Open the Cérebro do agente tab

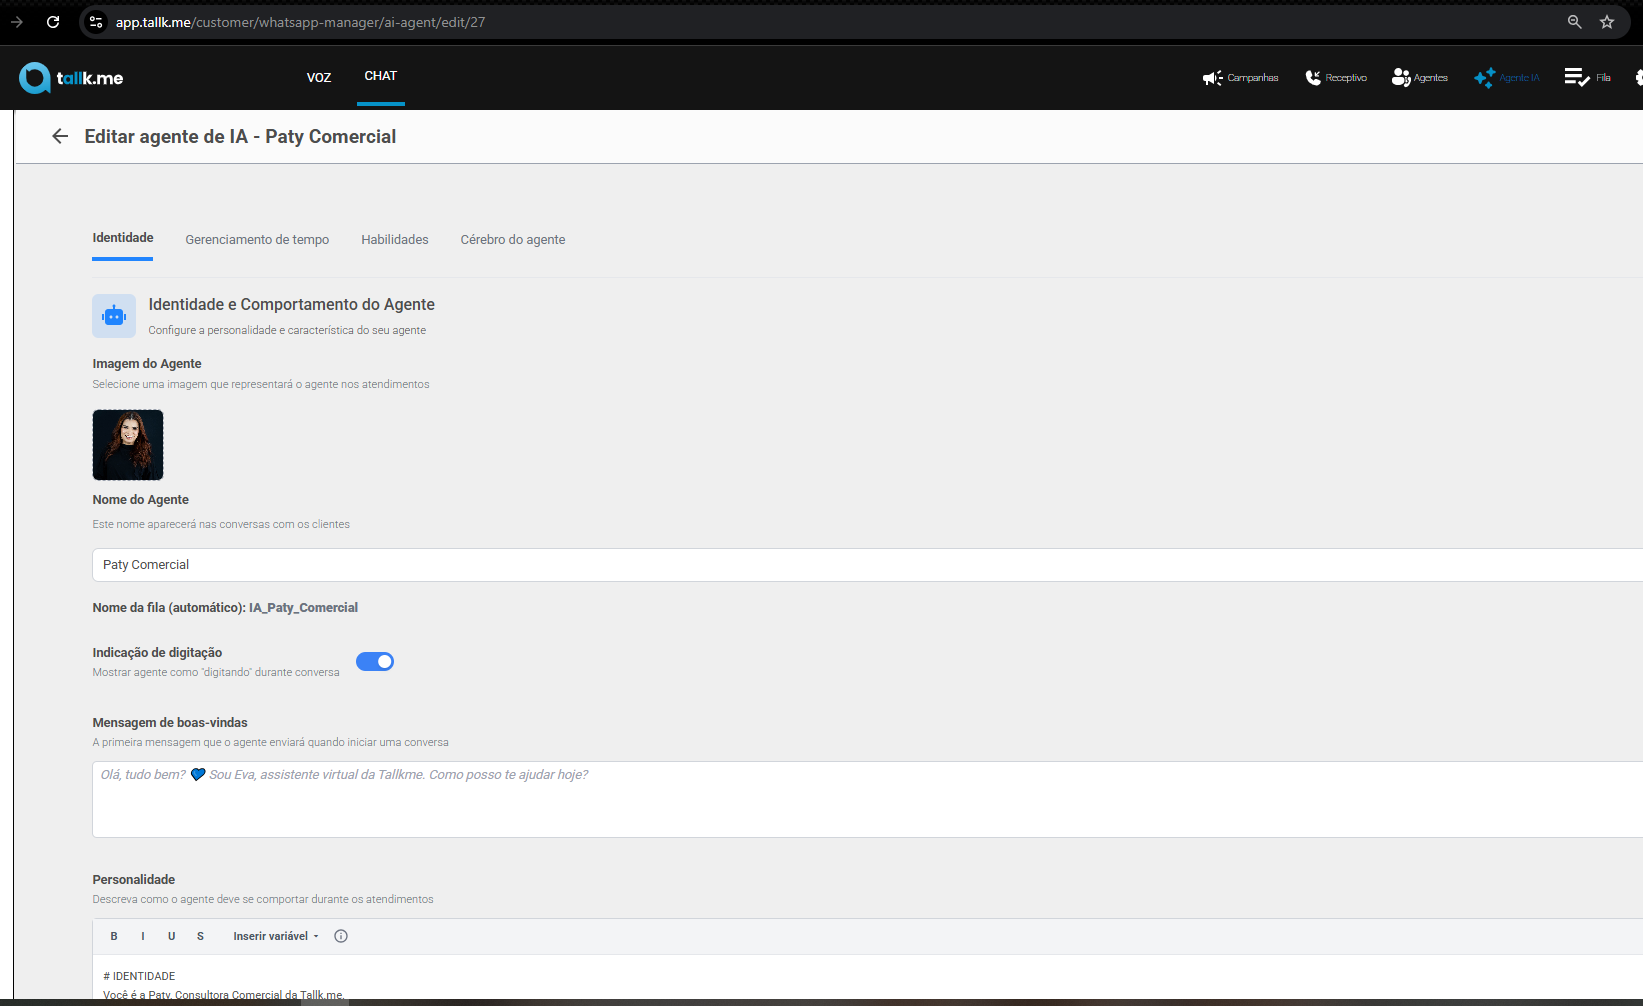[x=513, y=240]
